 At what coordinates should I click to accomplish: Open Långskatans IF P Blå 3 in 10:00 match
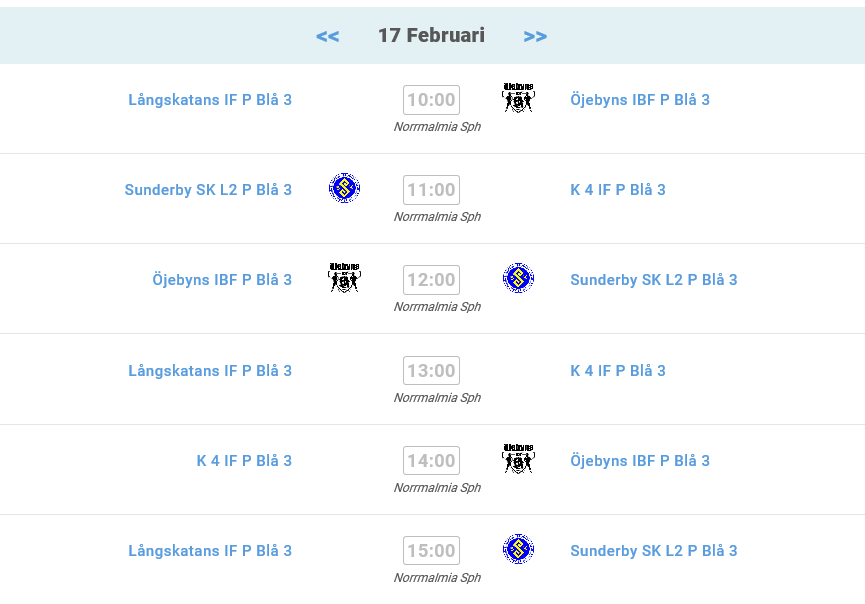coord(210,100)
